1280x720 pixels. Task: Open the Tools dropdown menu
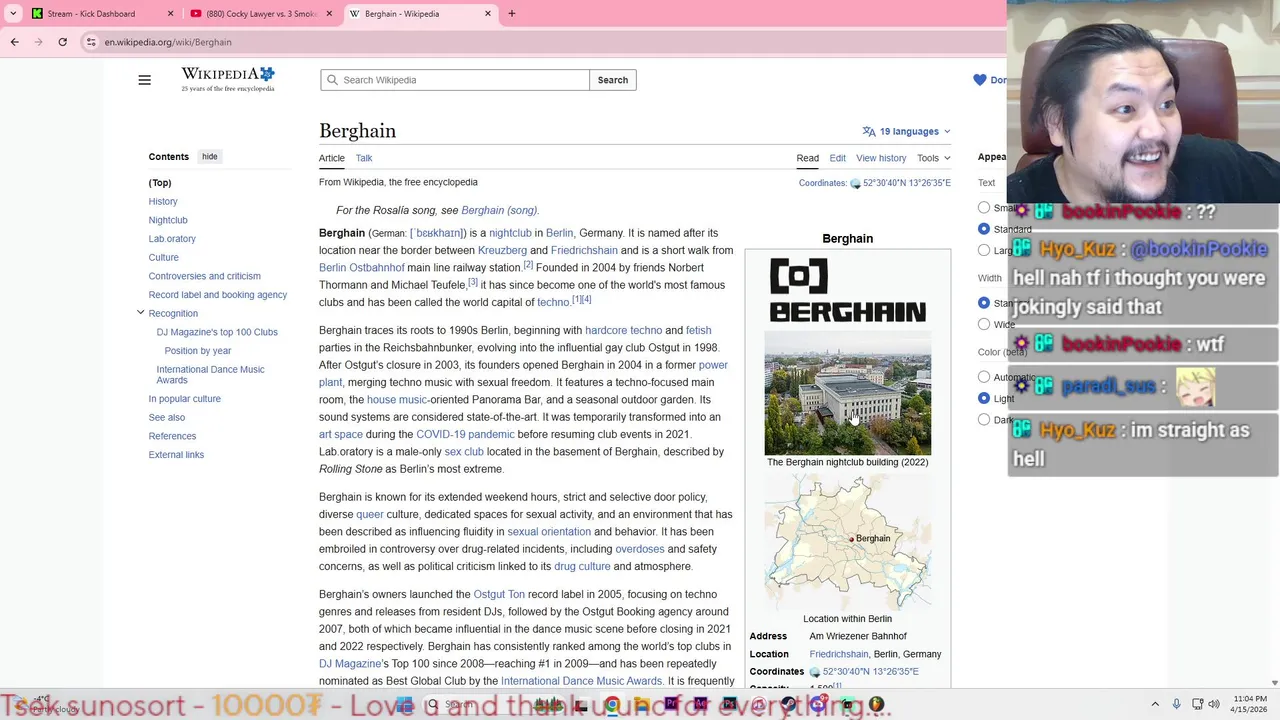tap(933, 158)
